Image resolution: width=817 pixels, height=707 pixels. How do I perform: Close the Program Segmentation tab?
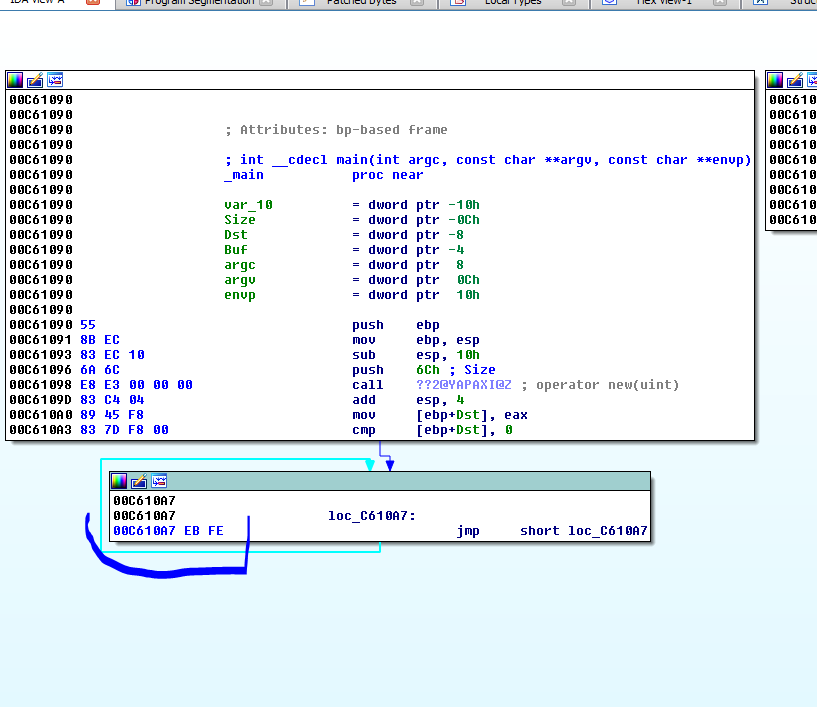265,3
